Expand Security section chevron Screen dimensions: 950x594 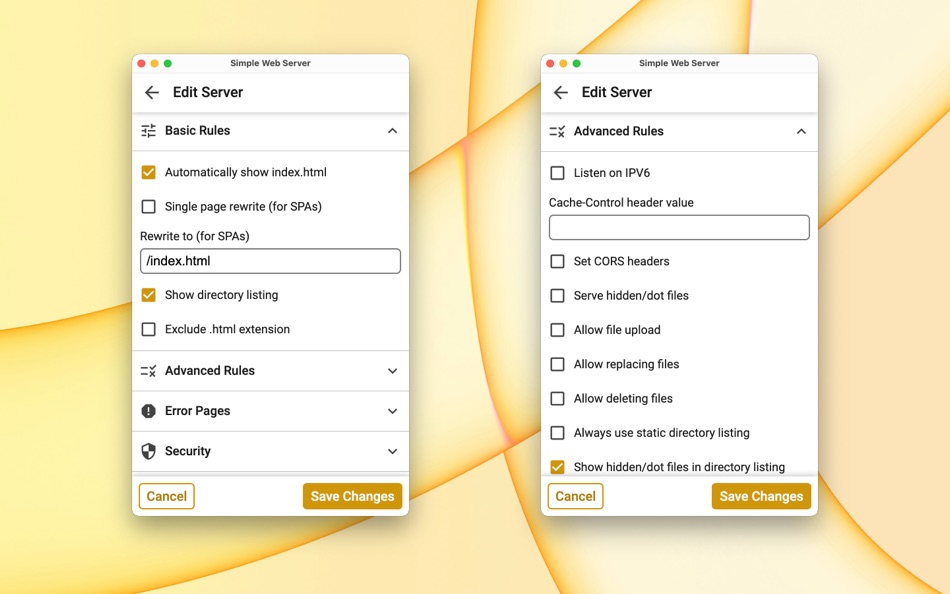click(x=393, y=452)
